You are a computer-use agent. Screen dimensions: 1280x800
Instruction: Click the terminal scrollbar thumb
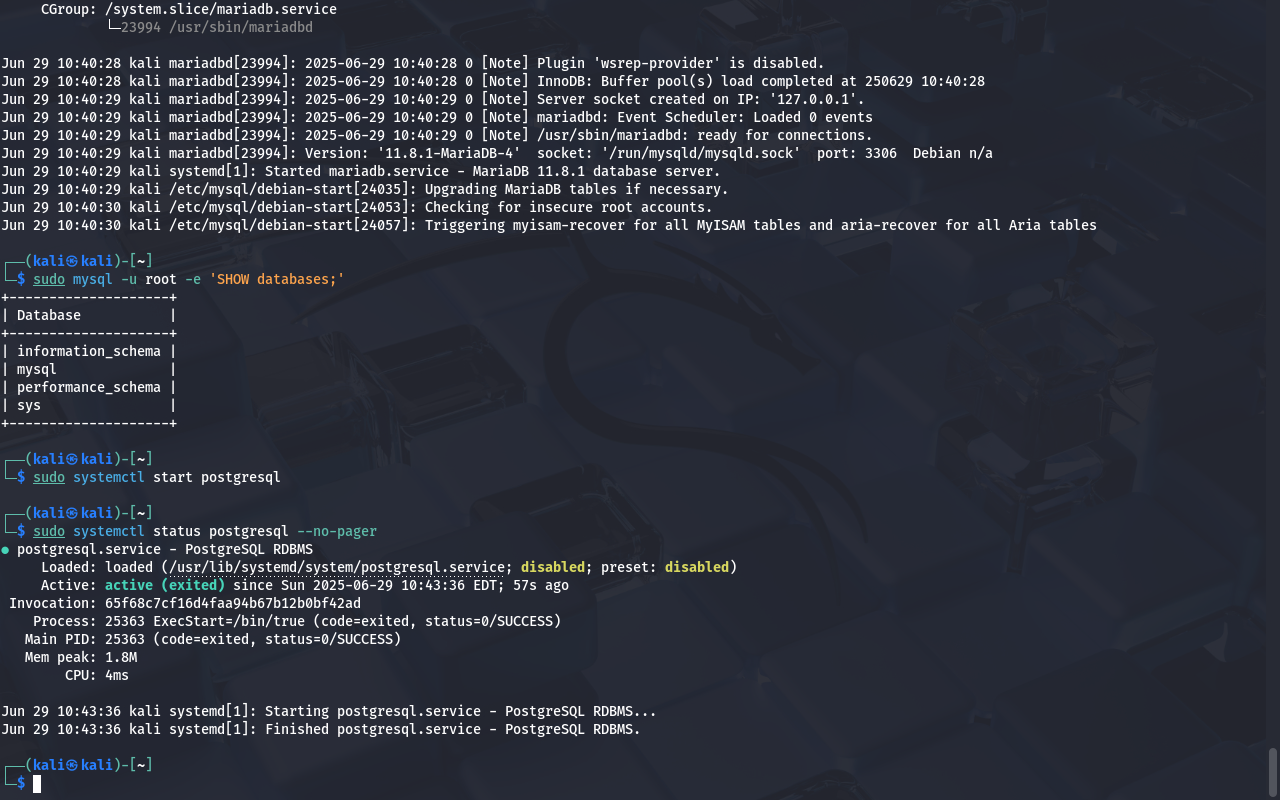tap(1273, 771)
